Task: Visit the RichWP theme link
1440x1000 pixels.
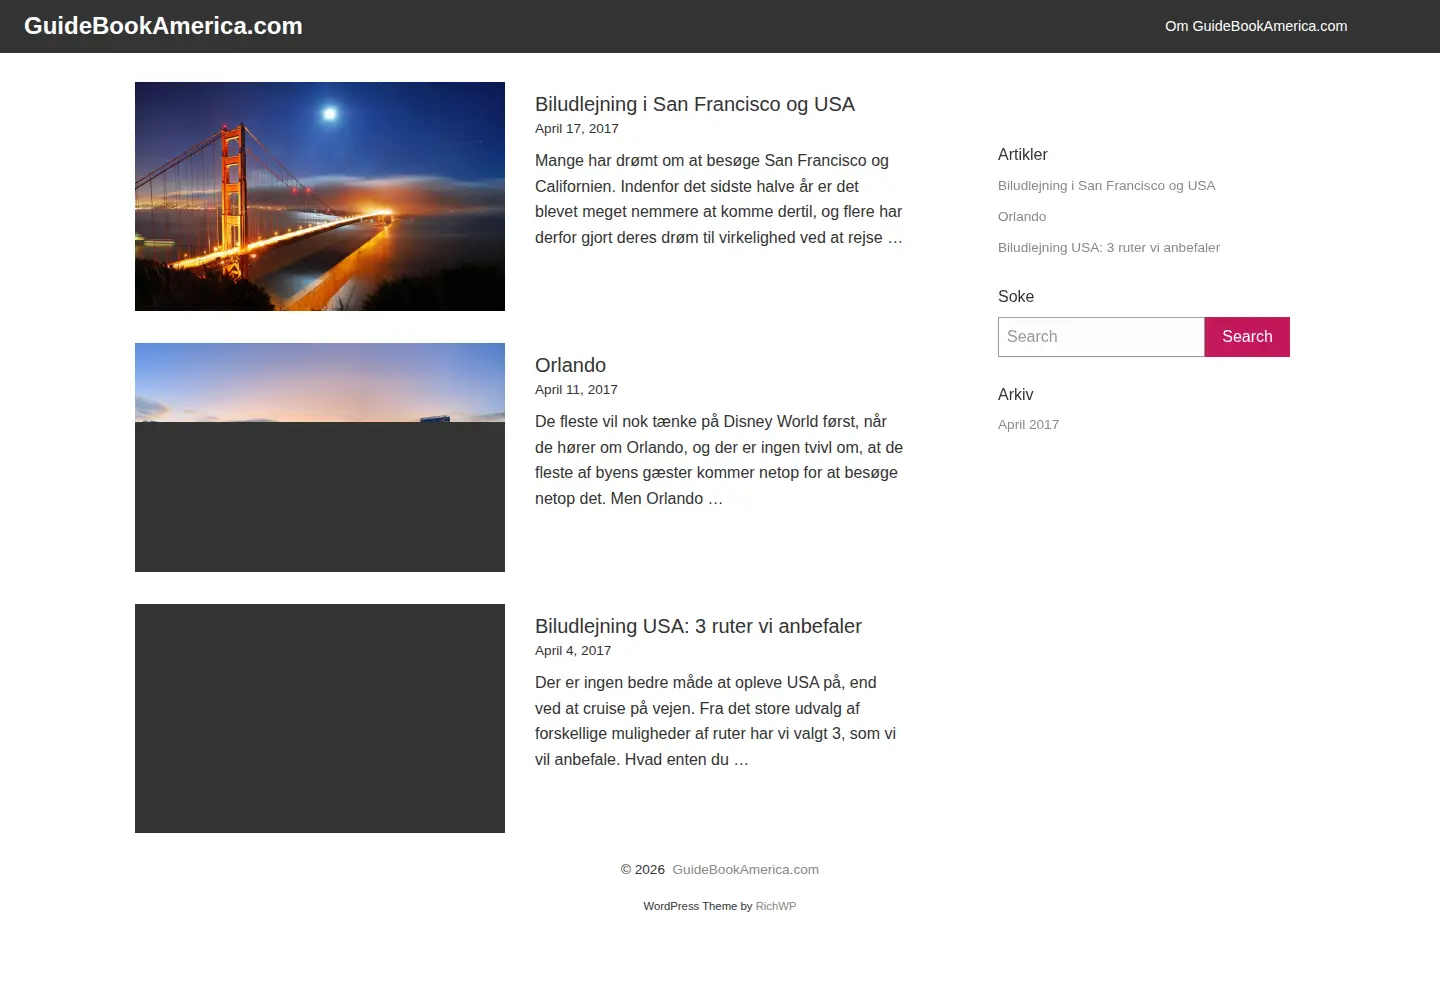Action: pos(776,906)
